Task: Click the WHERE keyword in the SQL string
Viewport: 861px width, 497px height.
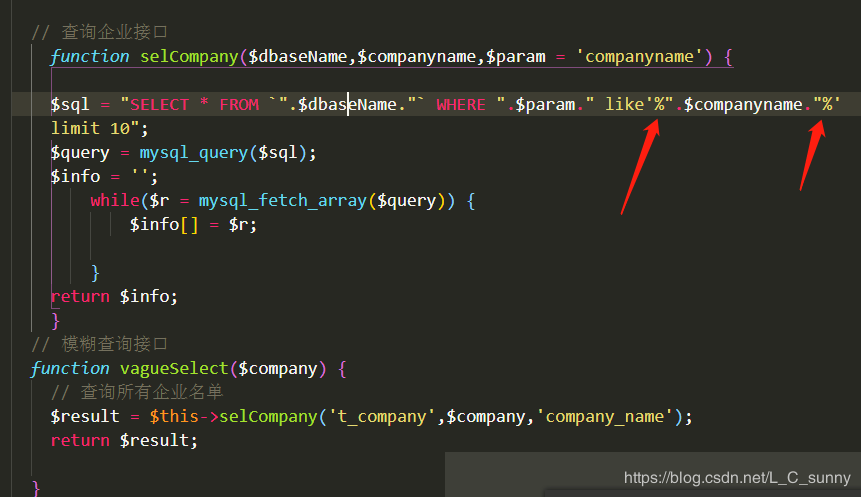Action: (461, 105)
